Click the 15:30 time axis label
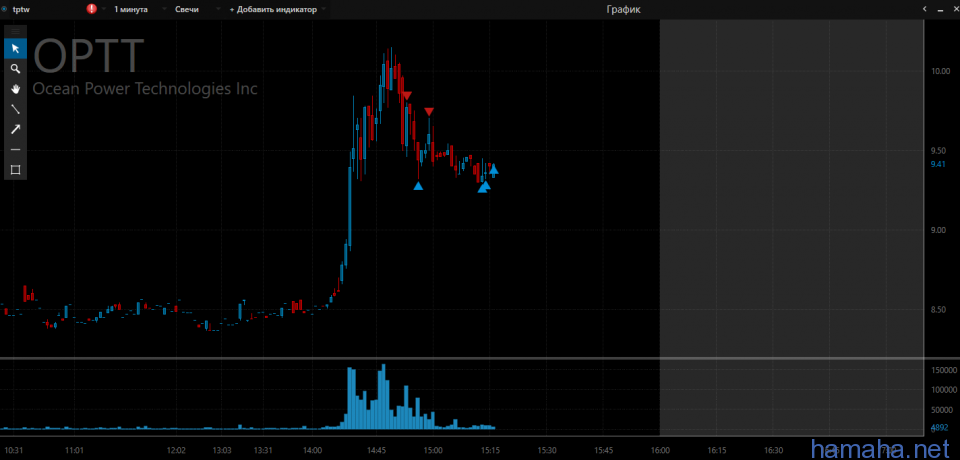The image size is (960, 460). [x=547, y=450]
